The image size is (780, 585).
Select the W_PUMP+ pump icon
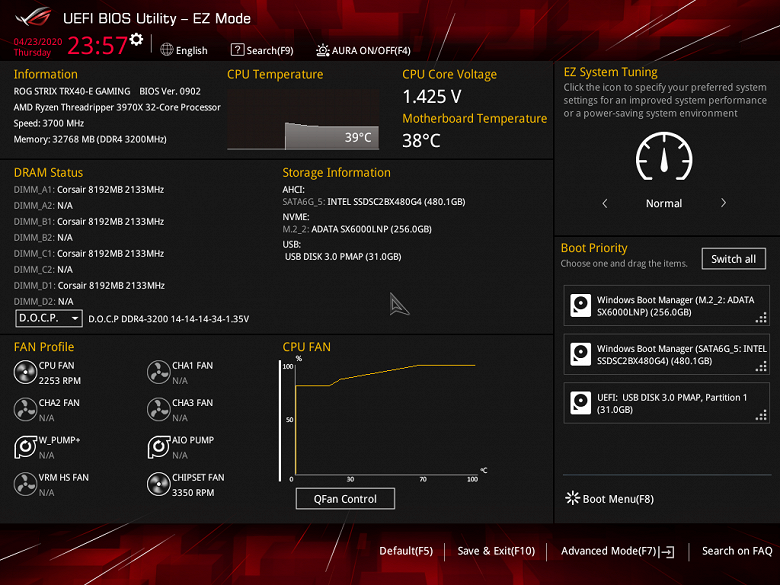25,447
